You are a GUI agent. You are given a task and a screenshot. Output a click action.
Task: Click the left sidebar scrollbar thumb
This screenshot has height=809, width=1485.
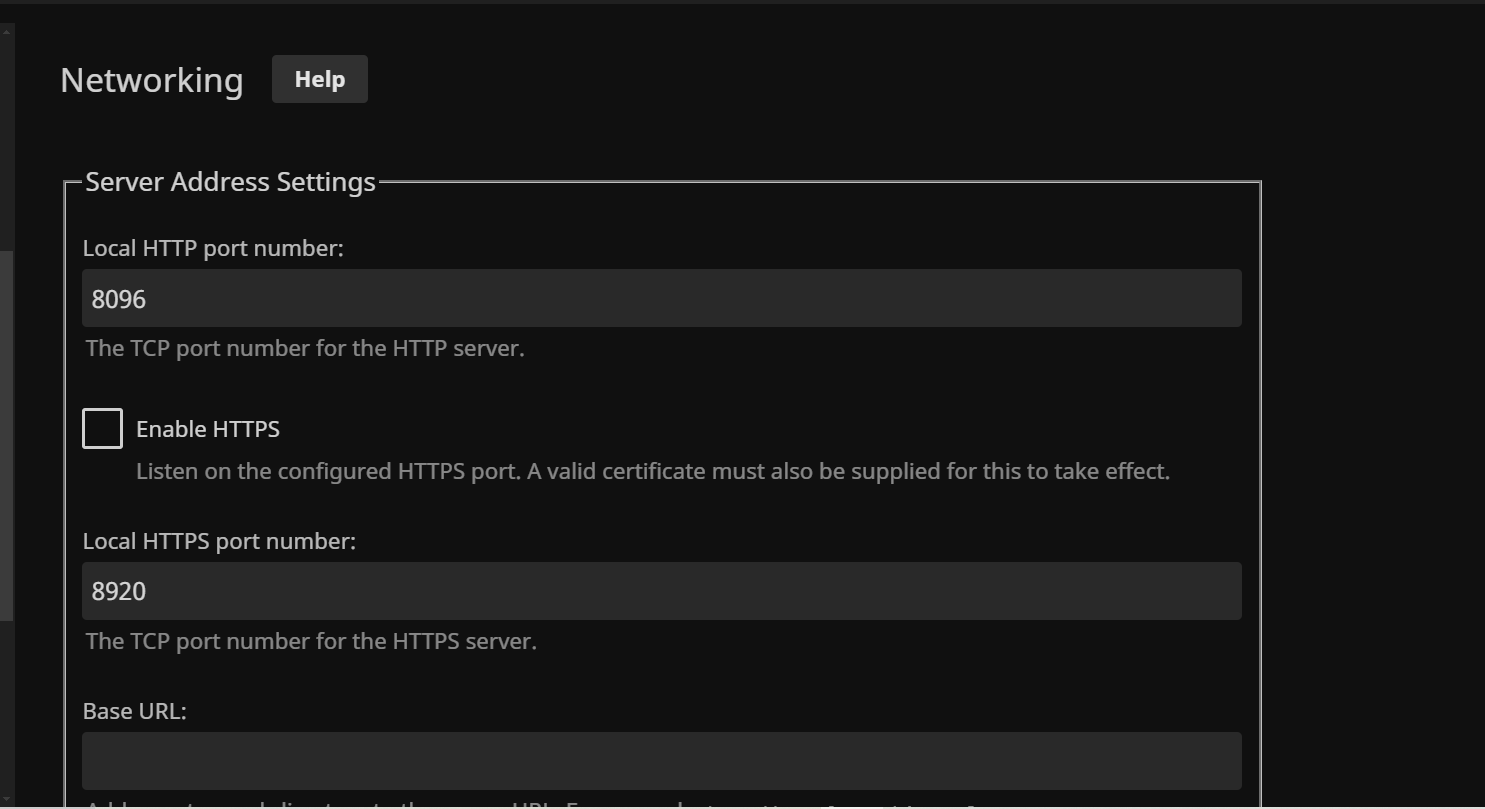click(6, 435)
